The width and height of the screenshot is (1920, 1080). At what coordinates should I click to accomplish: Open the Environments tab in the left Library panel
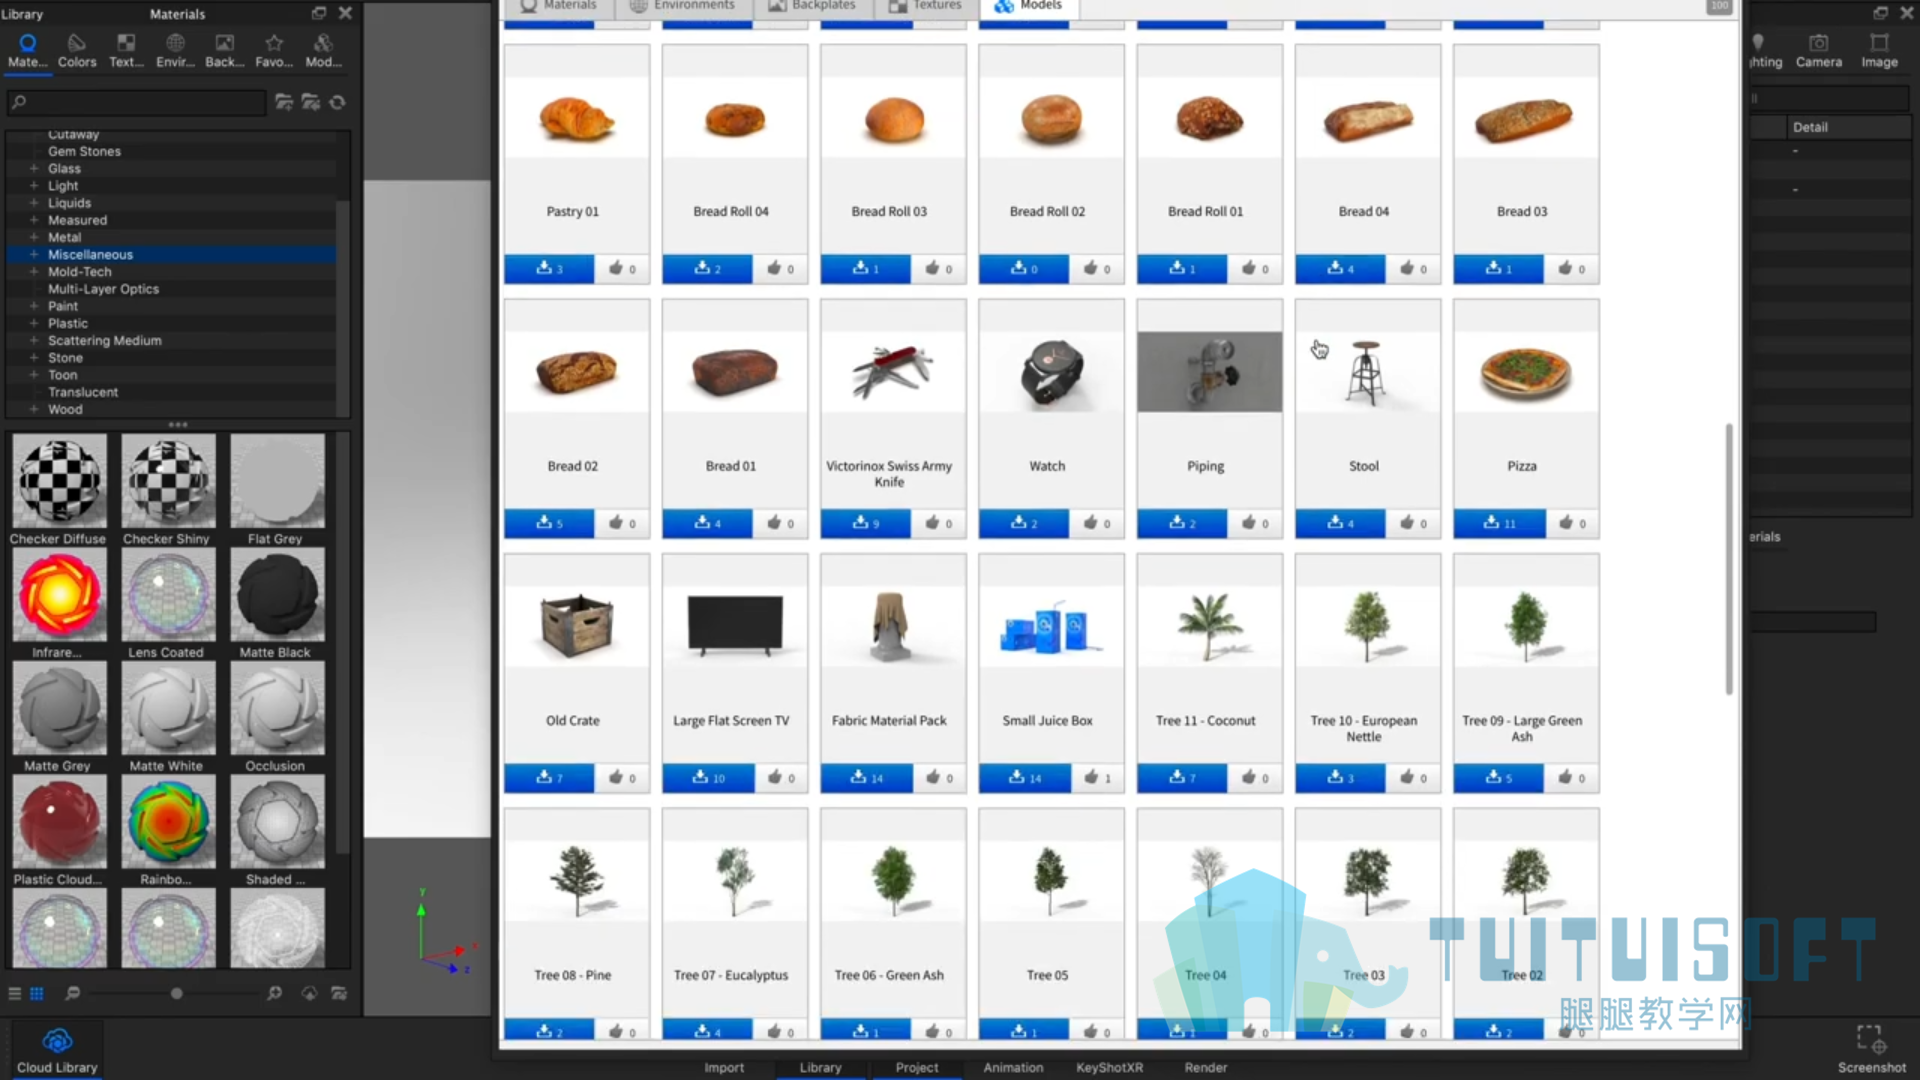click(175, 50)
